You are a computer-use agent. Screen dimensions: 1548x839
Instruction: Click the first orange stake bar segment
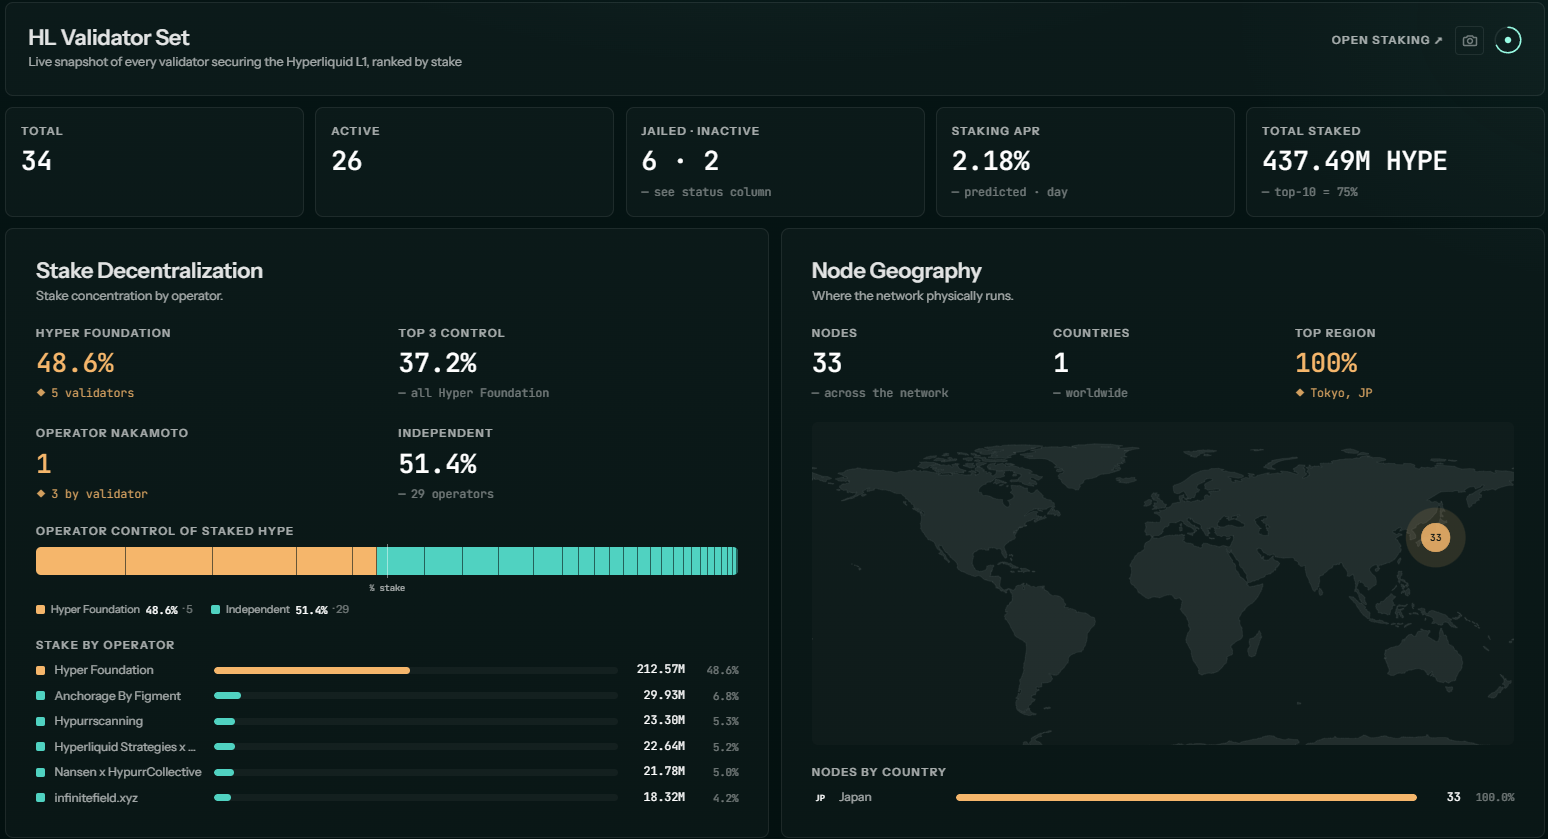(81, 561)
